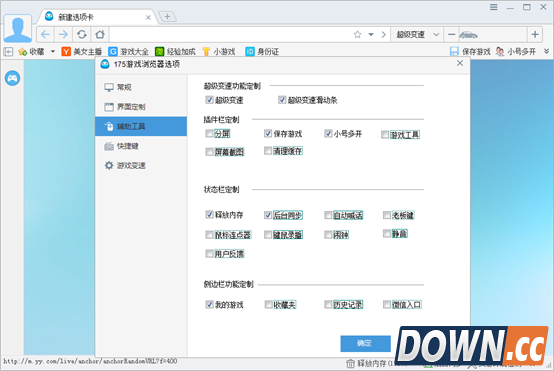Click the user avatar icon
This screenshot has height=371, width=554.
click(18, 29)
